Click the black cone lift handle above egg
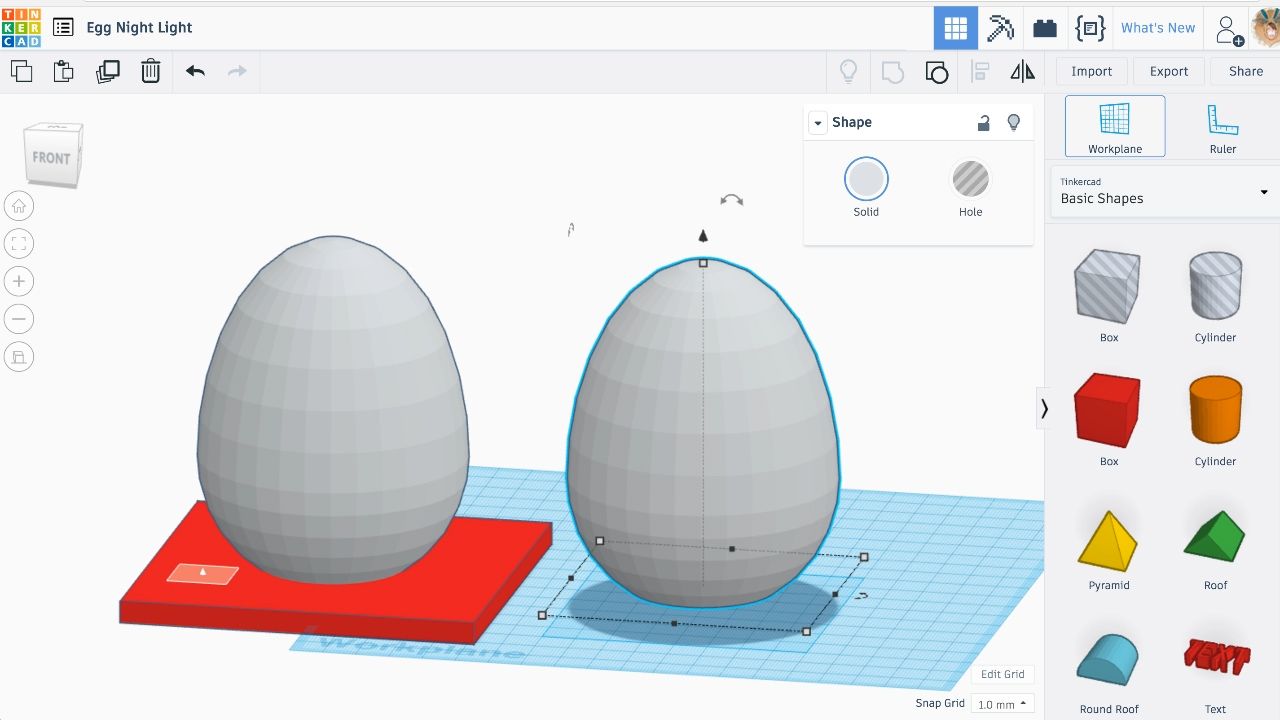The image size is (1280, 720). 703,236
